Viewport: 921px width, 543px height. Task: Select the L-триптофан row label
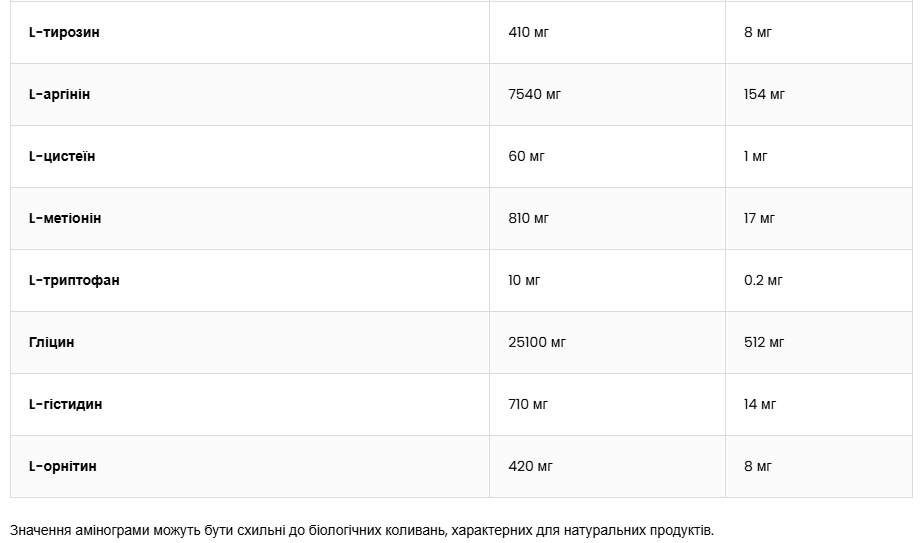(74, 280)
